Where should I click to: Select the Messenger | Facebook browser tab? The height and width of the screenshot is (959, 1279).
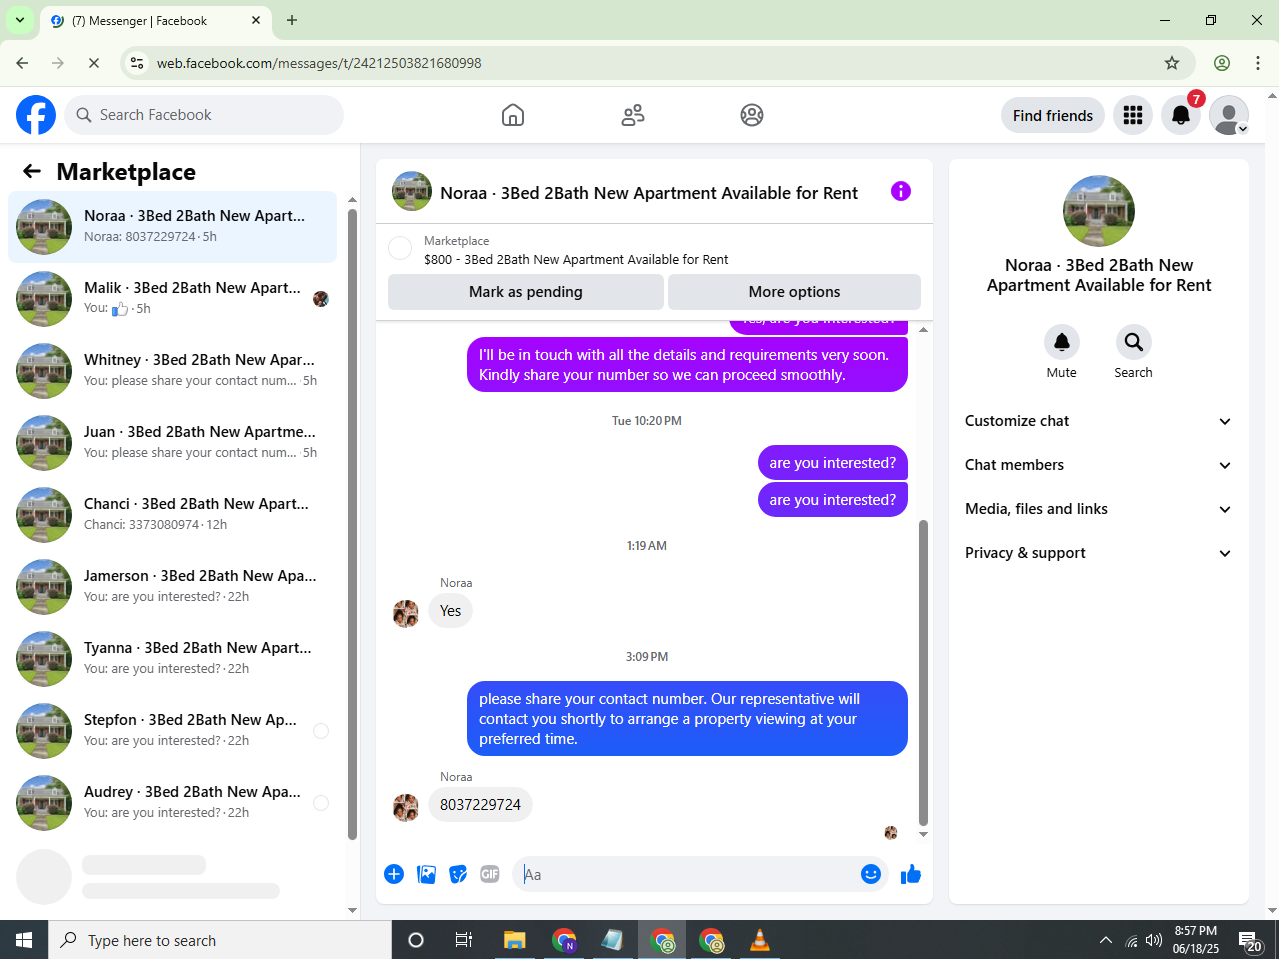tap(155, 20)
